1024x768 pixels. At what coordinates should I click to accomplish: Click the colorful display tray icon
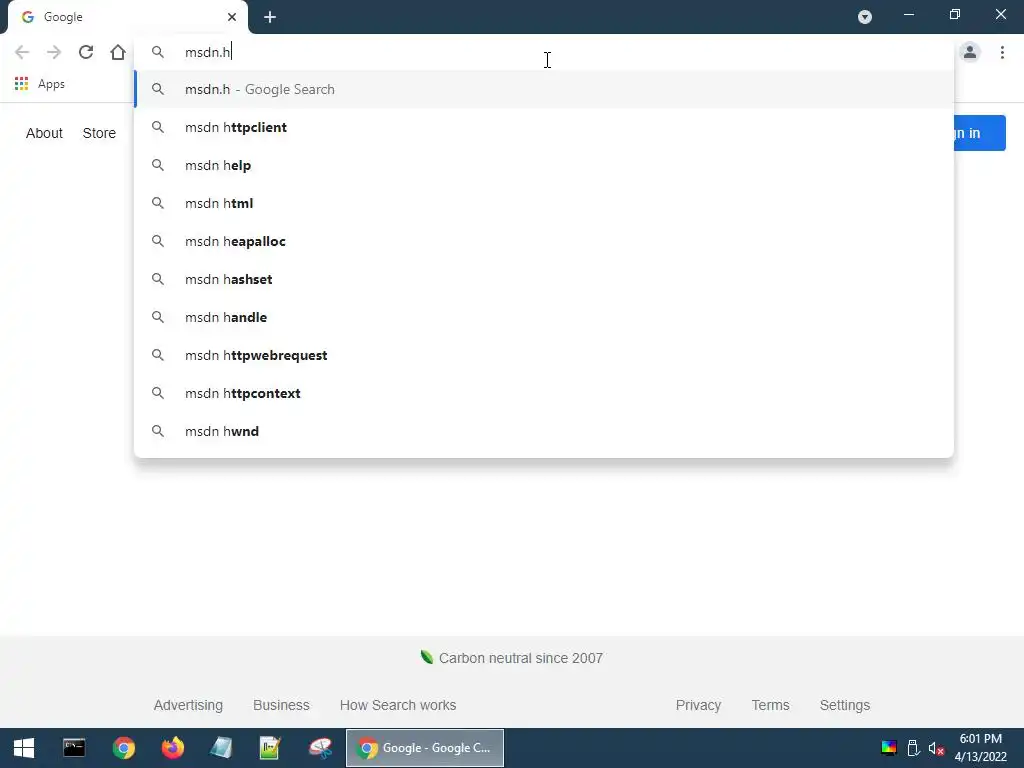click(889, 748)
